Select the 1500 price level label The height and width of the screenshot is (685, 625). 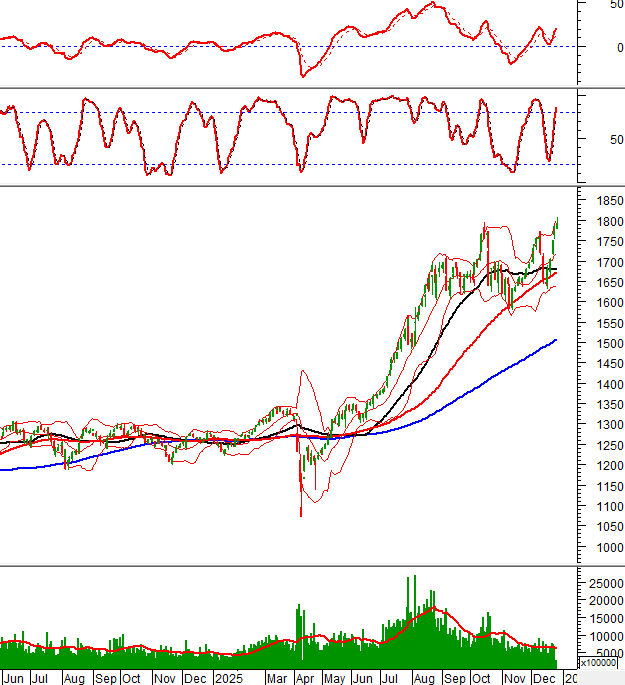coord(601,344)
